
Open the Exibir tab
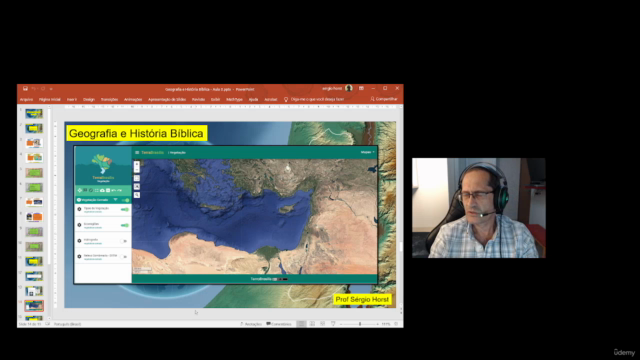tap(216, 99)
